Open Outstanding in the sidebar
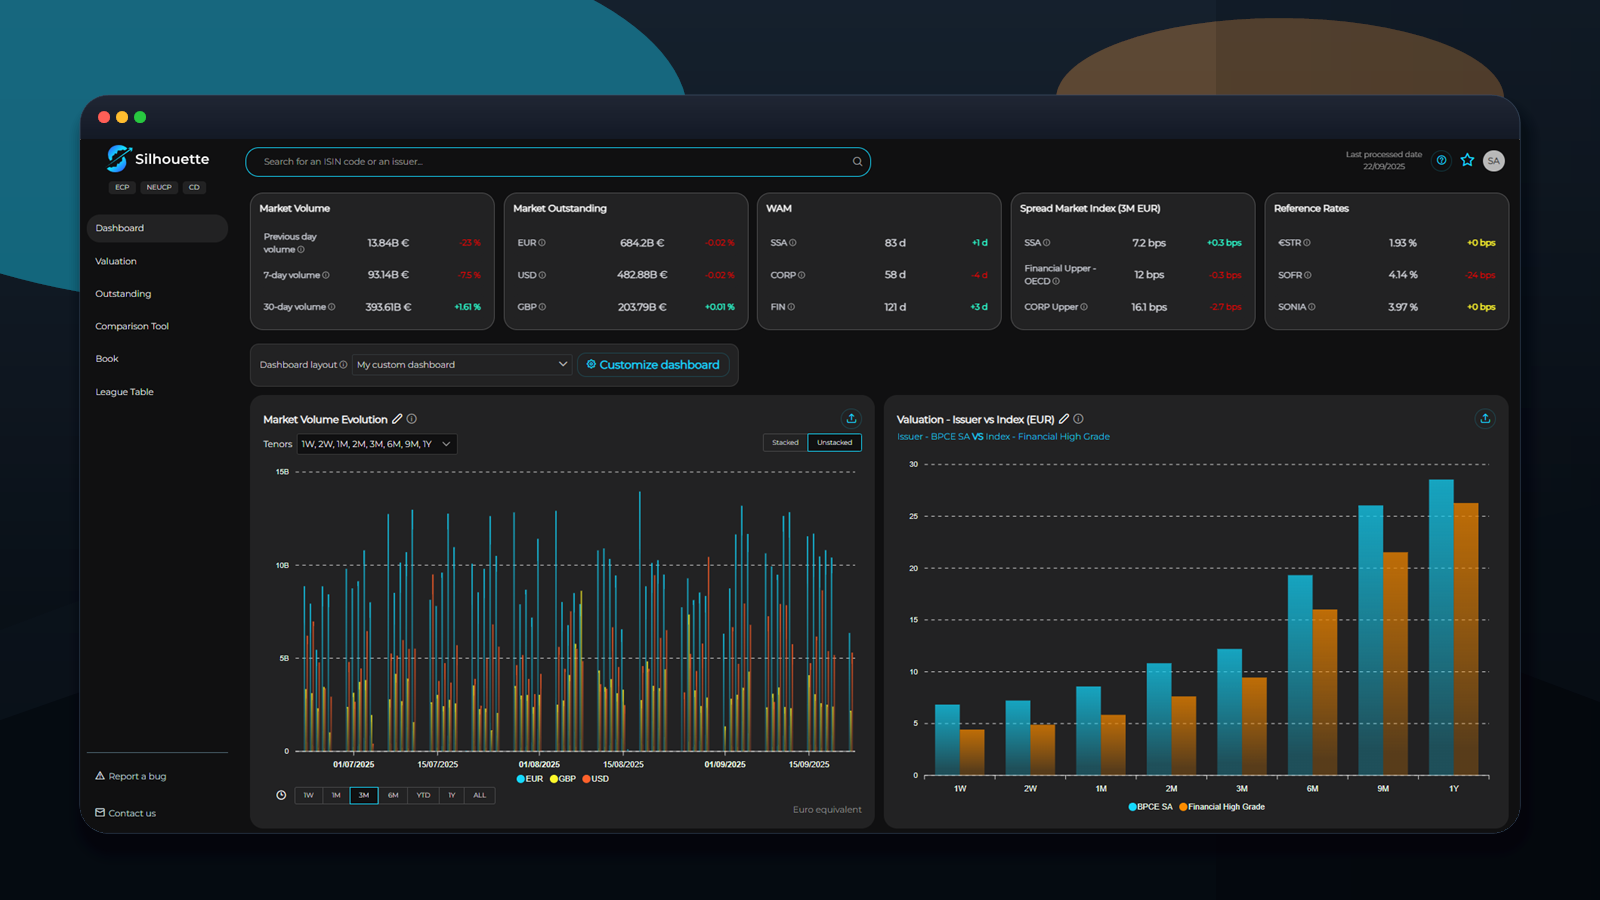The height and width of the screenshot is (900, 1600). tap(123, 294)
